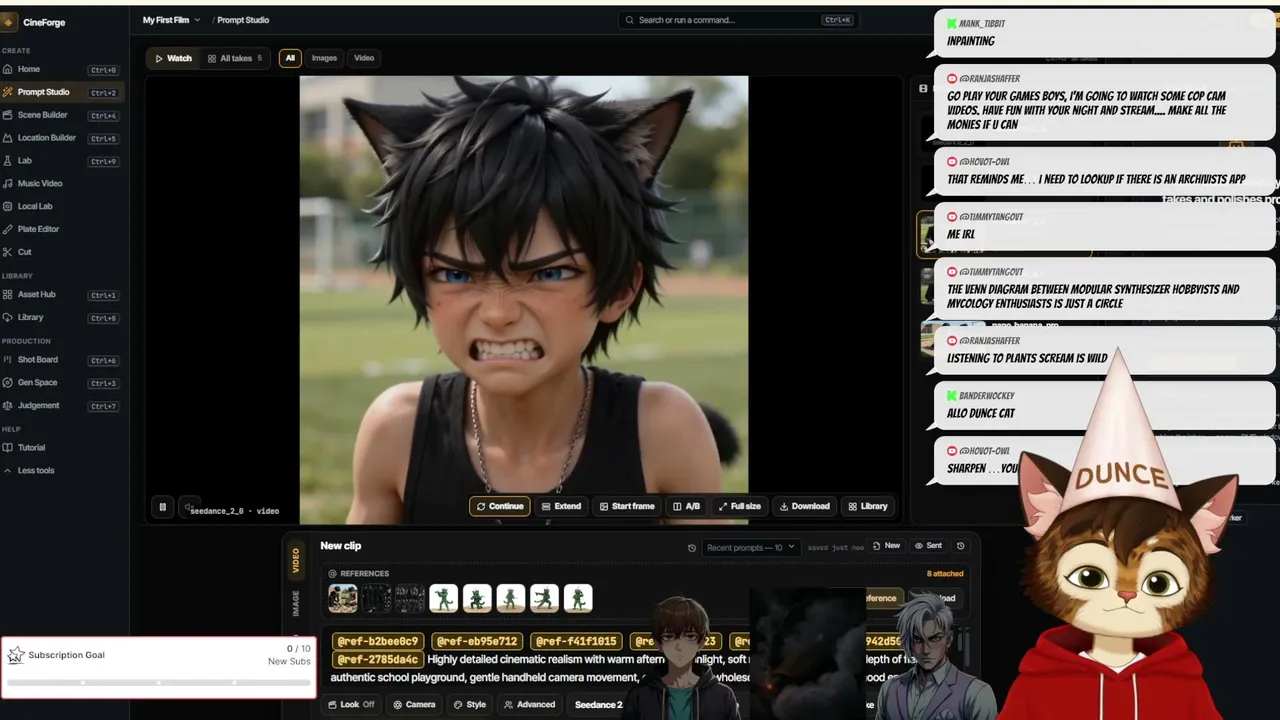Viewport: 1280px width, 720px height.
Task: Open Judgement scales icon
Action: coord(8,406)
